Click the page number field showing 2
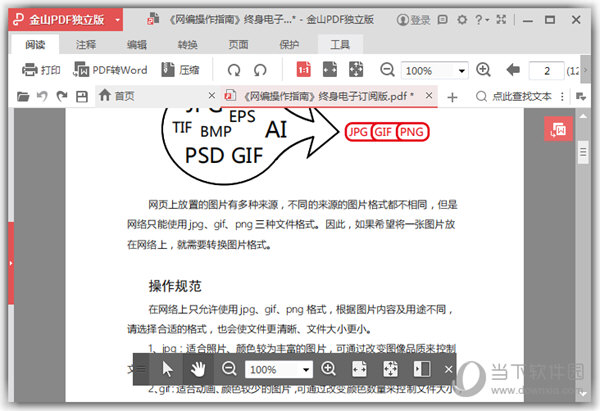 (x=546, y=70)
